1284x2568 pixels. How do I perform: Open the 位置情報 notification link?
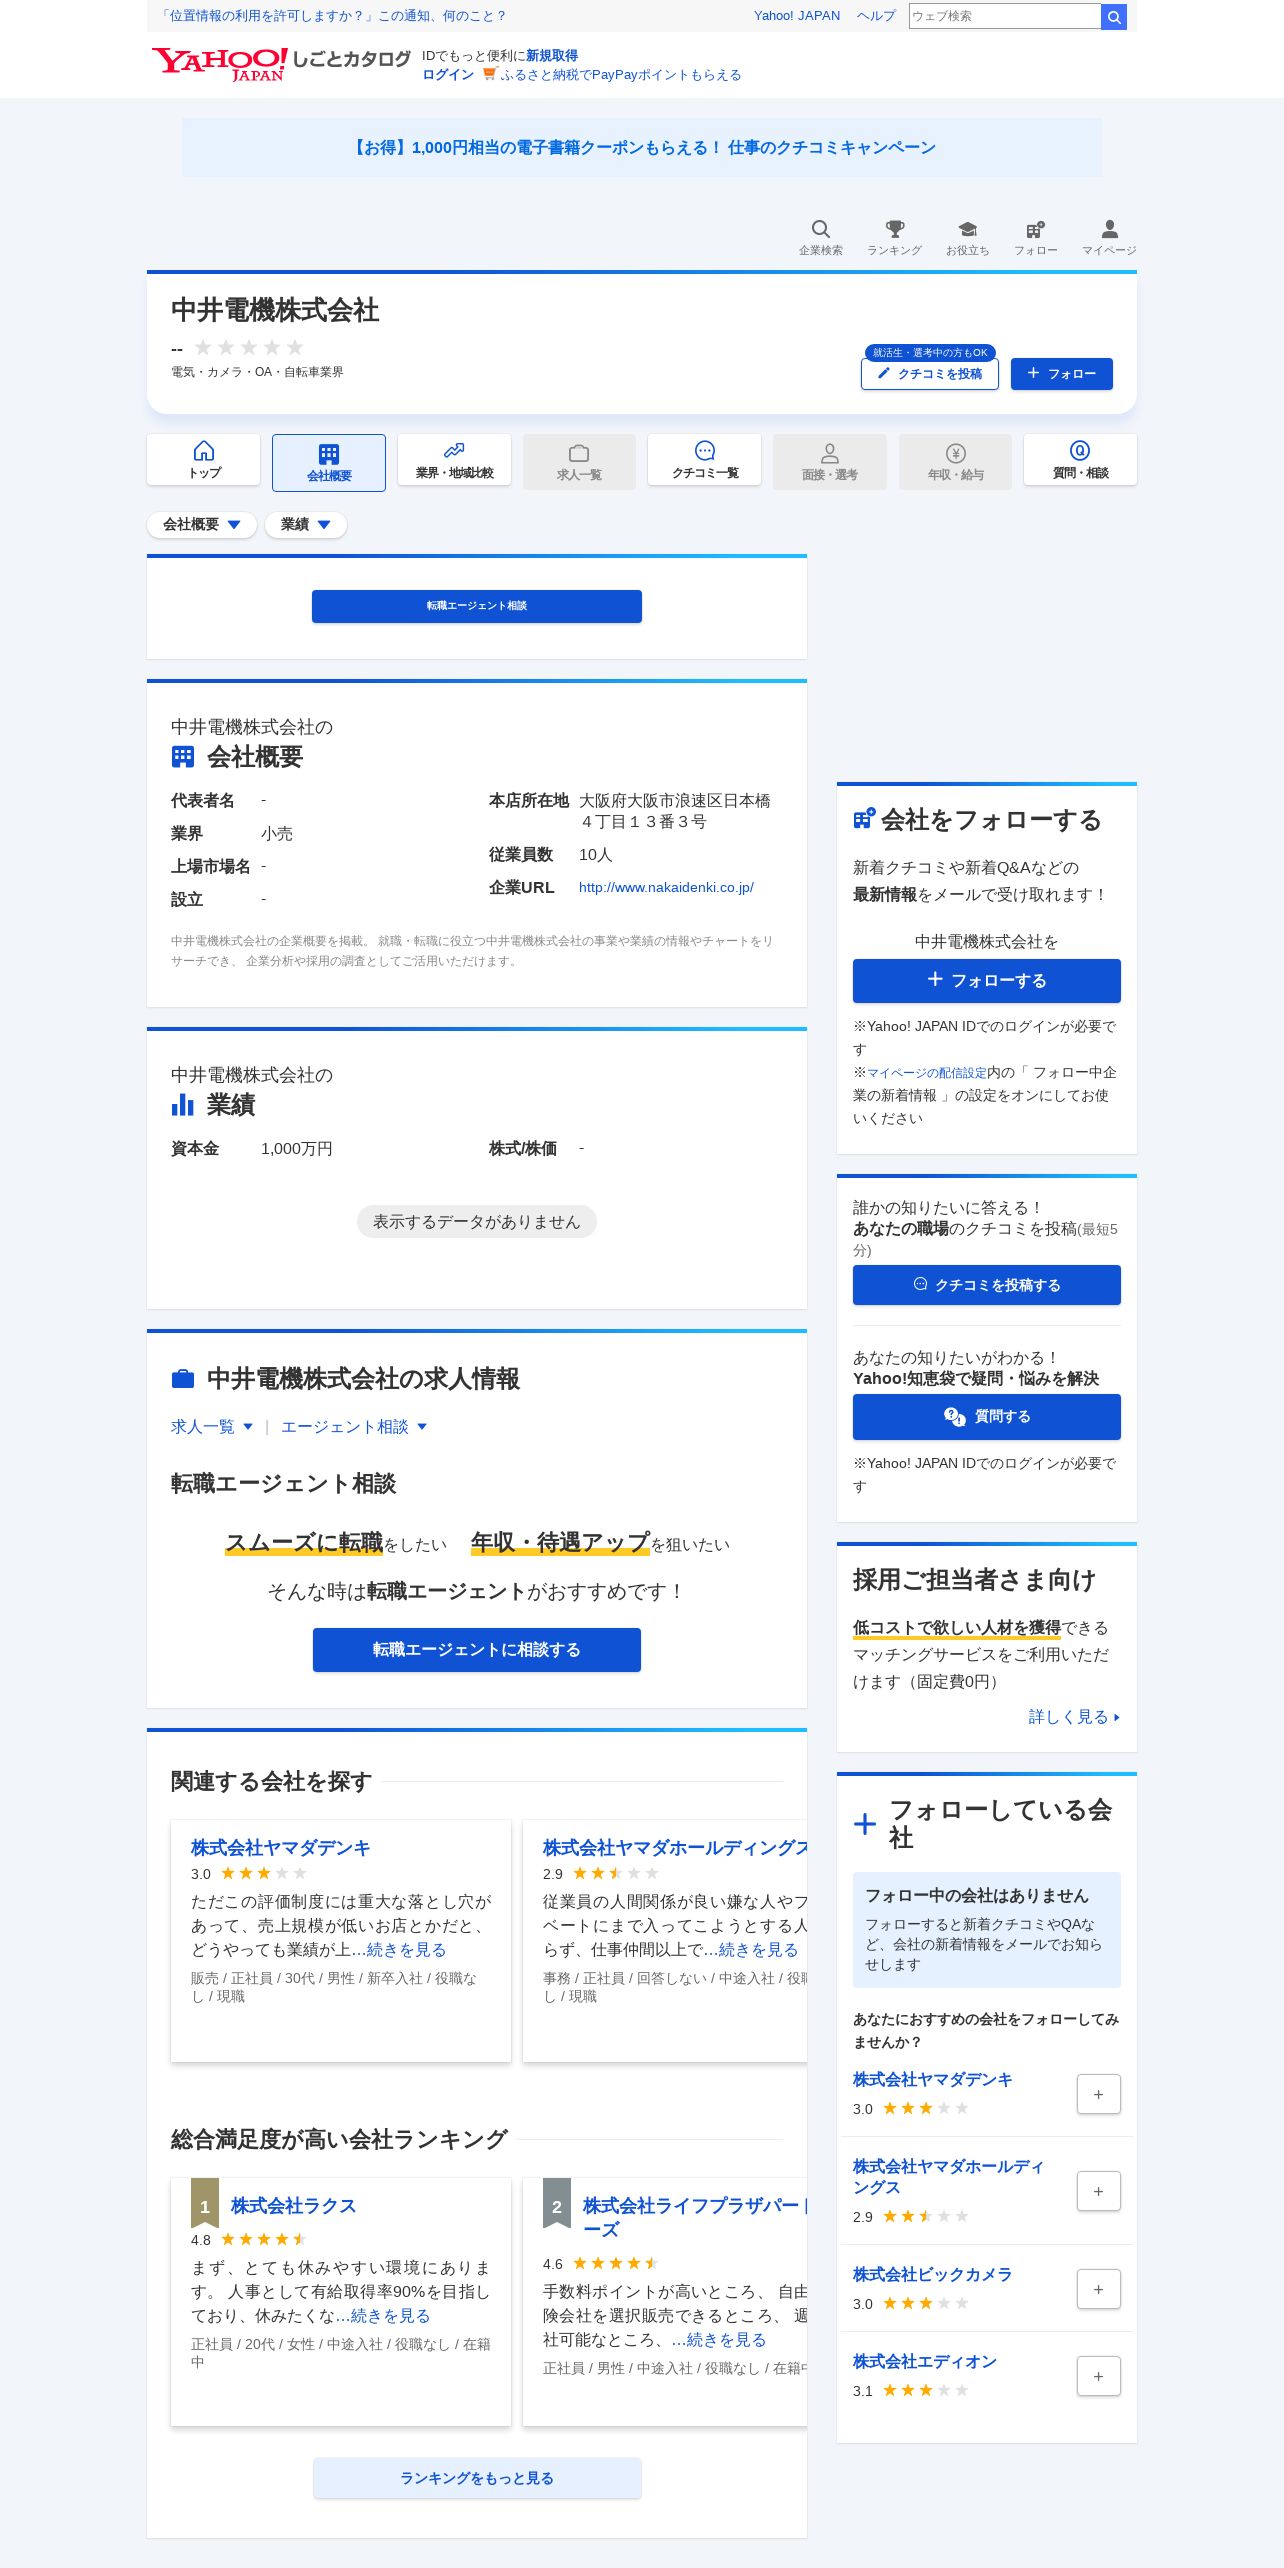coord(333,16)
